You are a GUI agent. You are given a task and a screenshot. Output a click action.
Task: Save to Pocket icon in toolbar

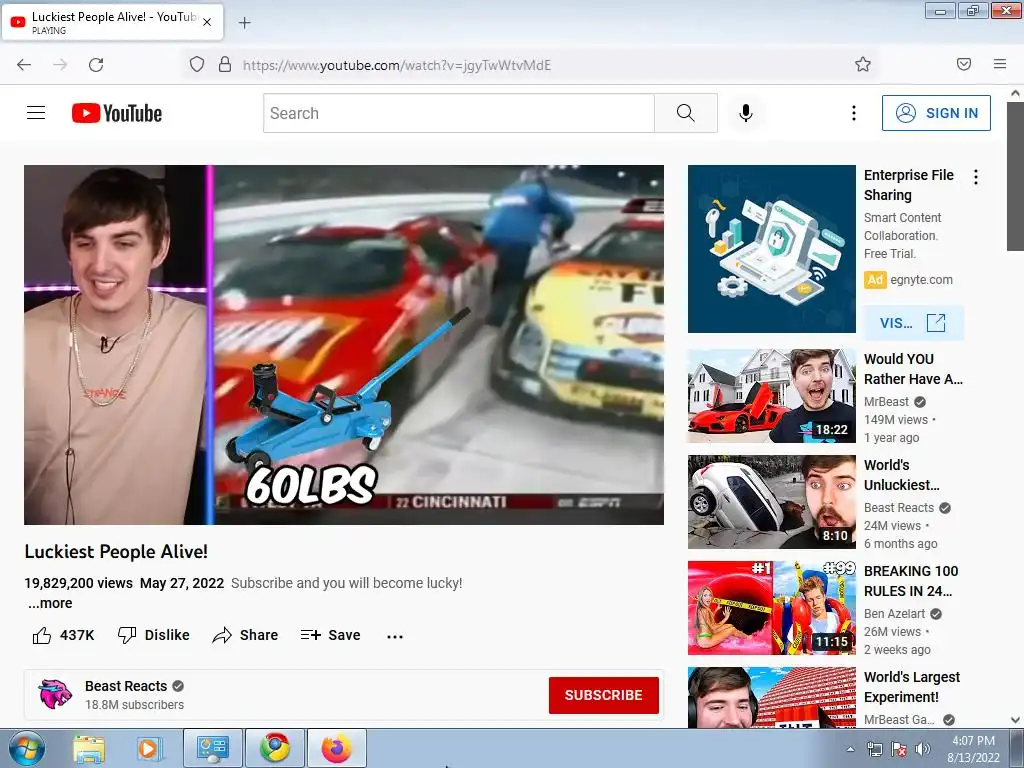point(964,64)
